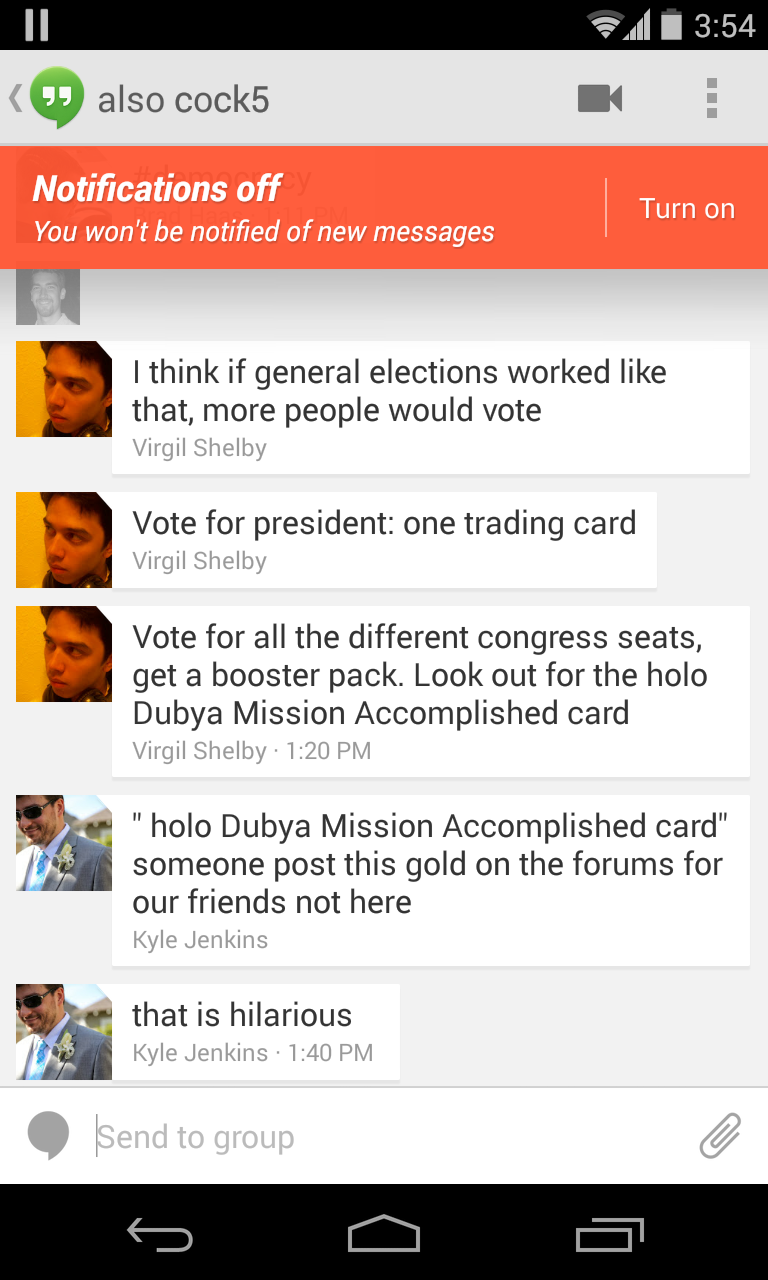Tap the paperclip attachment icon
This screenshot has width=768, height=1280.
pos(720,1136)
